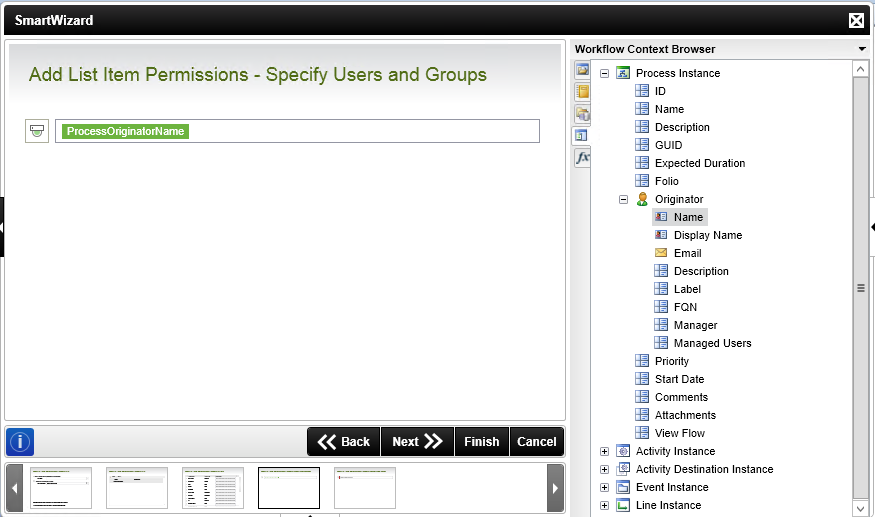Proceed with the Next button

[x=417, y=442]
